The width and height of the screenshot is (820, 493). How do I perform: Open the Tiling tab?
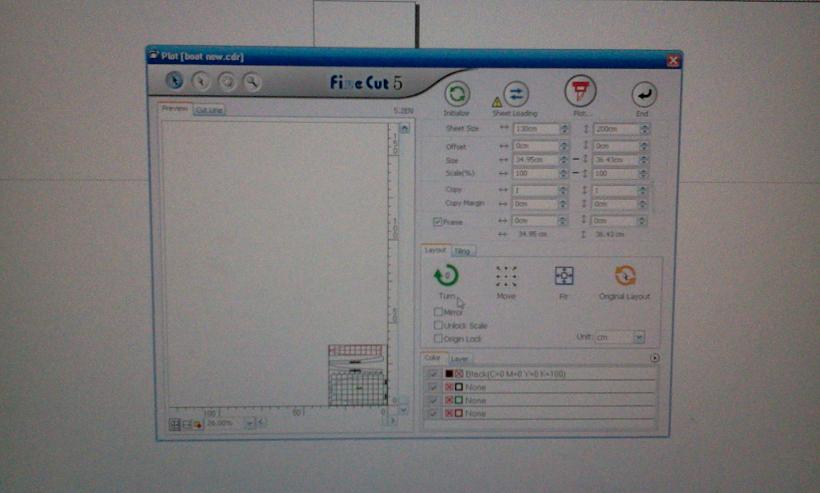(462, 251)
